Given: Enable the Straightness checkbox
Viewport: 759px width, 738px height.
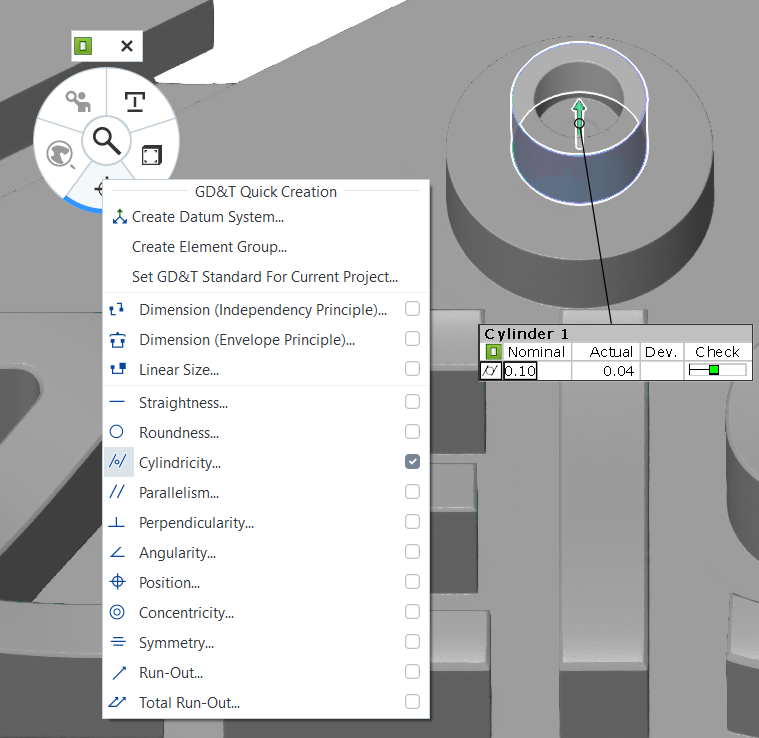Looking at the screenshot, I should 412,402.
